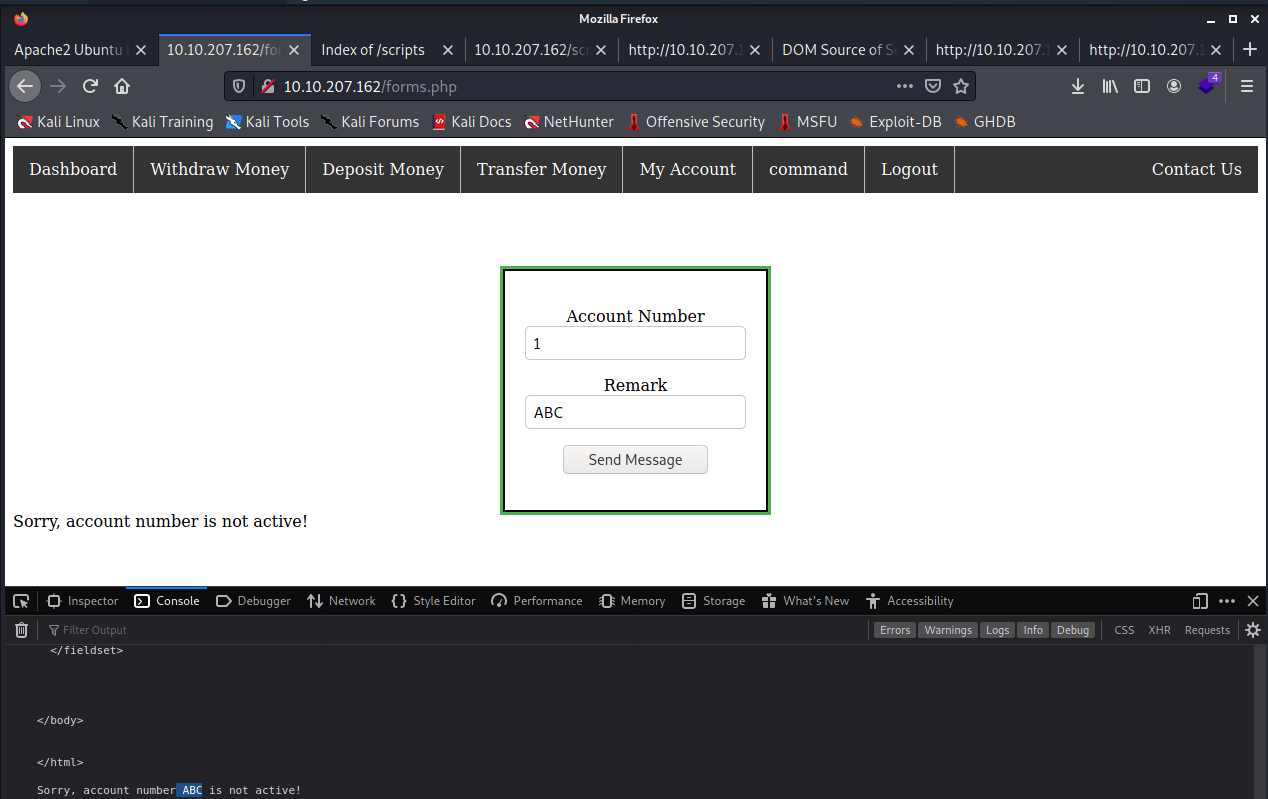Viewport: 1268px width, 799px height.
Task: Toggle the Warnings console filter
Action: [x=947, y=630]
